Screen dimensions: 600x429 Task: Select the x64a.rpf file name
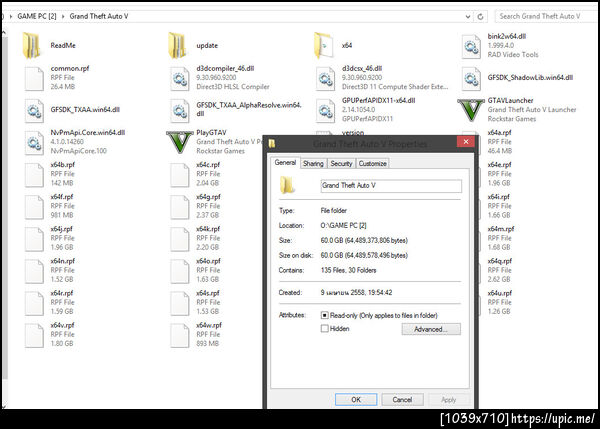[x=499, y=132]
